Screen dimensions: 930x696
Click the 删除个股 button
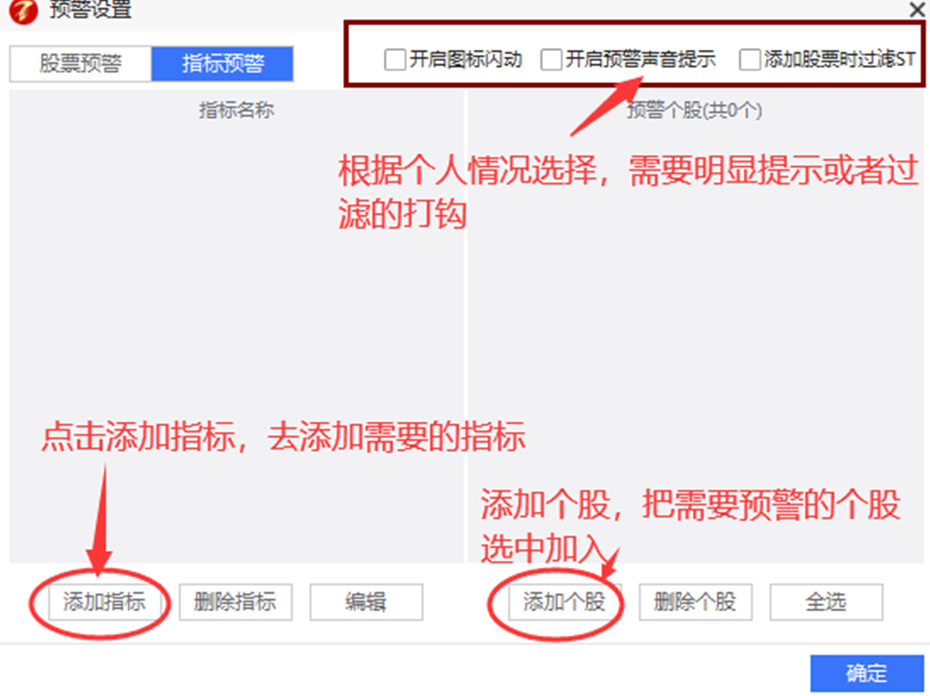[695, 602]
